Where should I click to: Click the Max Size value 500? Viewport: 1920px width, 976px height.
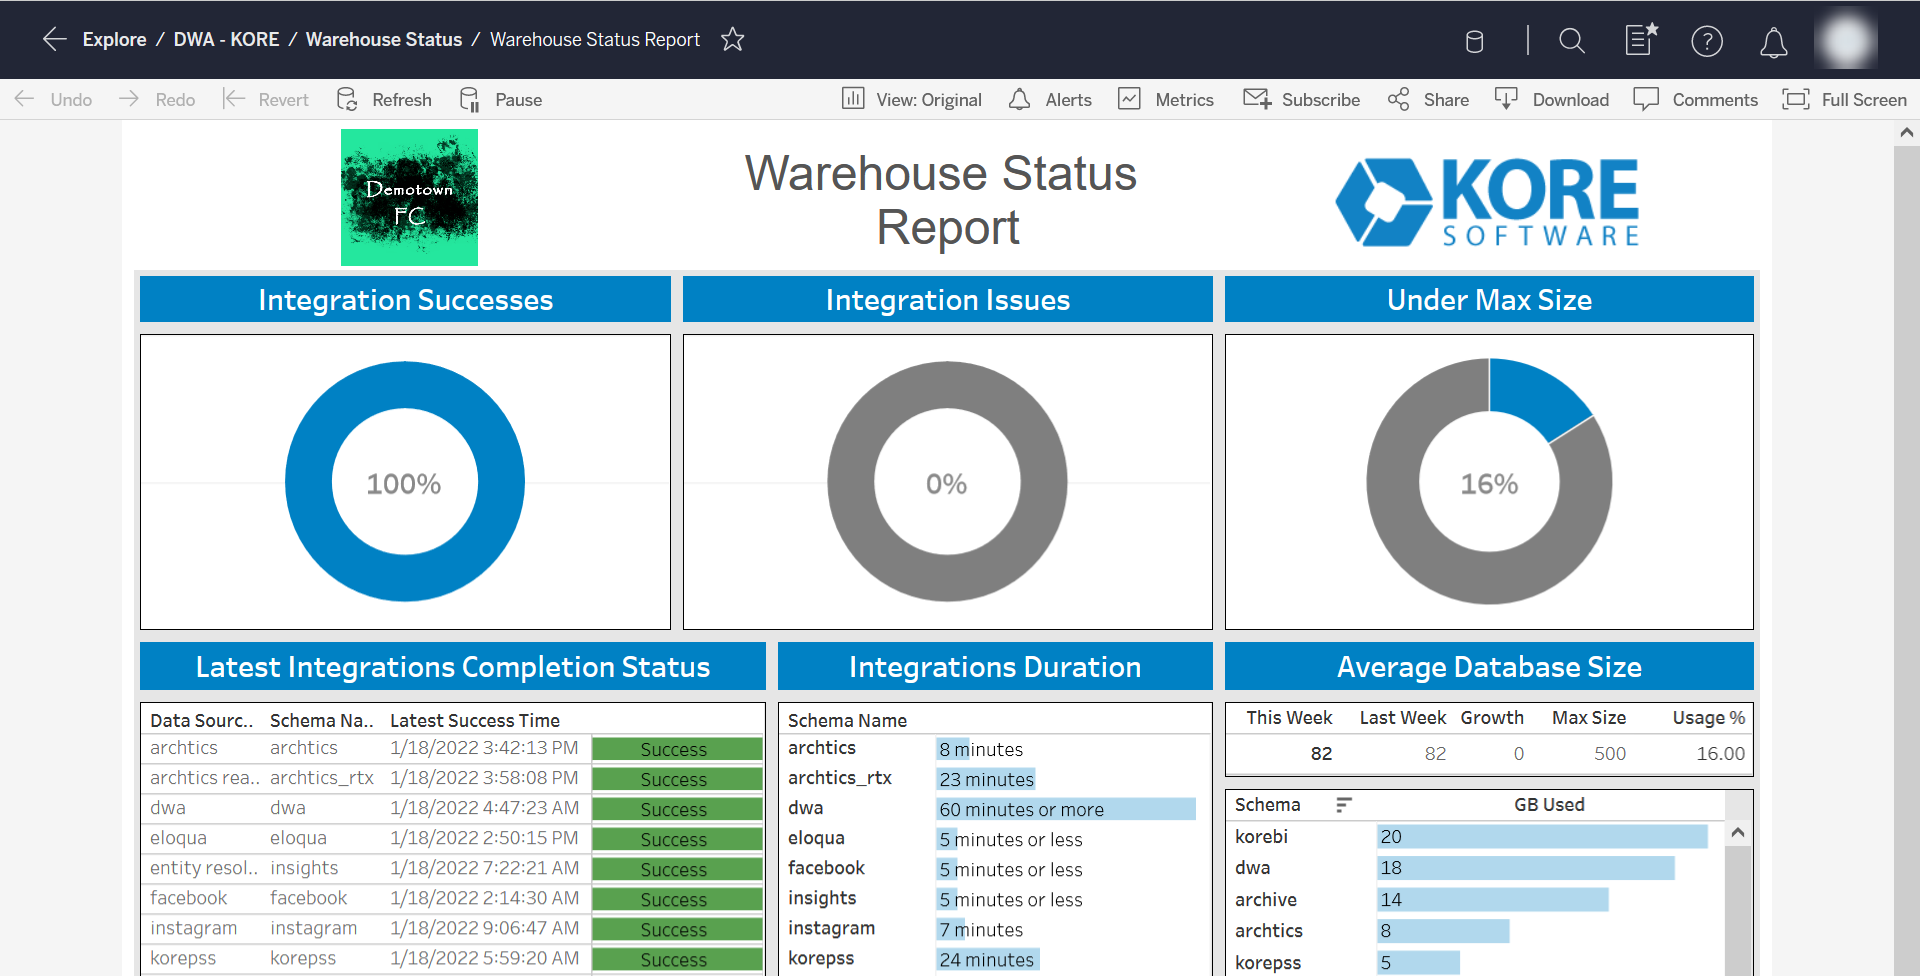(x=1610, y=753)
